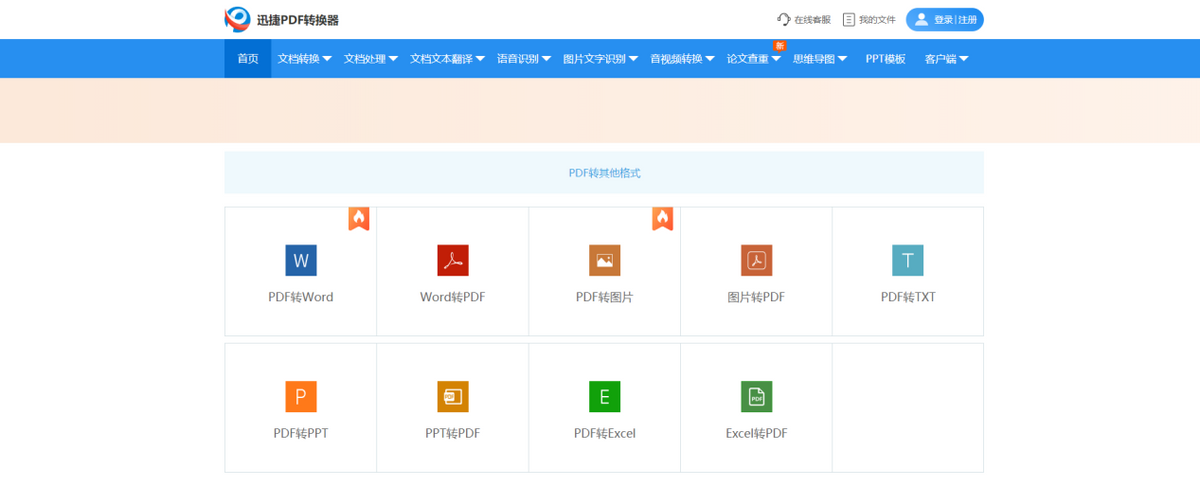Click the 图片转PDF orange icon

pyautogui.click(x=756, y=260)
